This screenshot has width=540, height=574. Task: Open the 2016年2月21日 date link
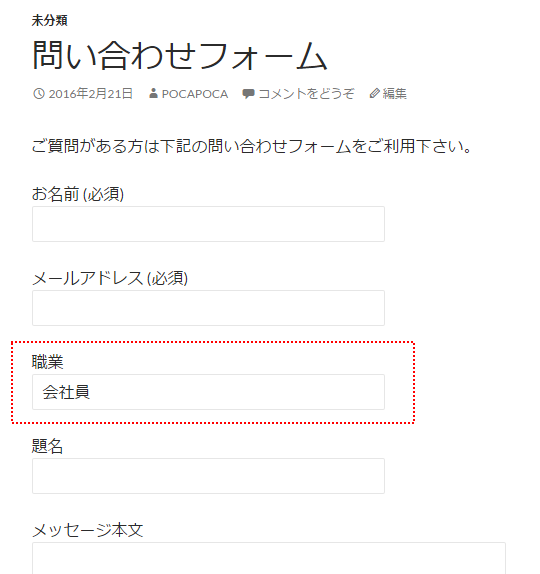pos(90,94)
